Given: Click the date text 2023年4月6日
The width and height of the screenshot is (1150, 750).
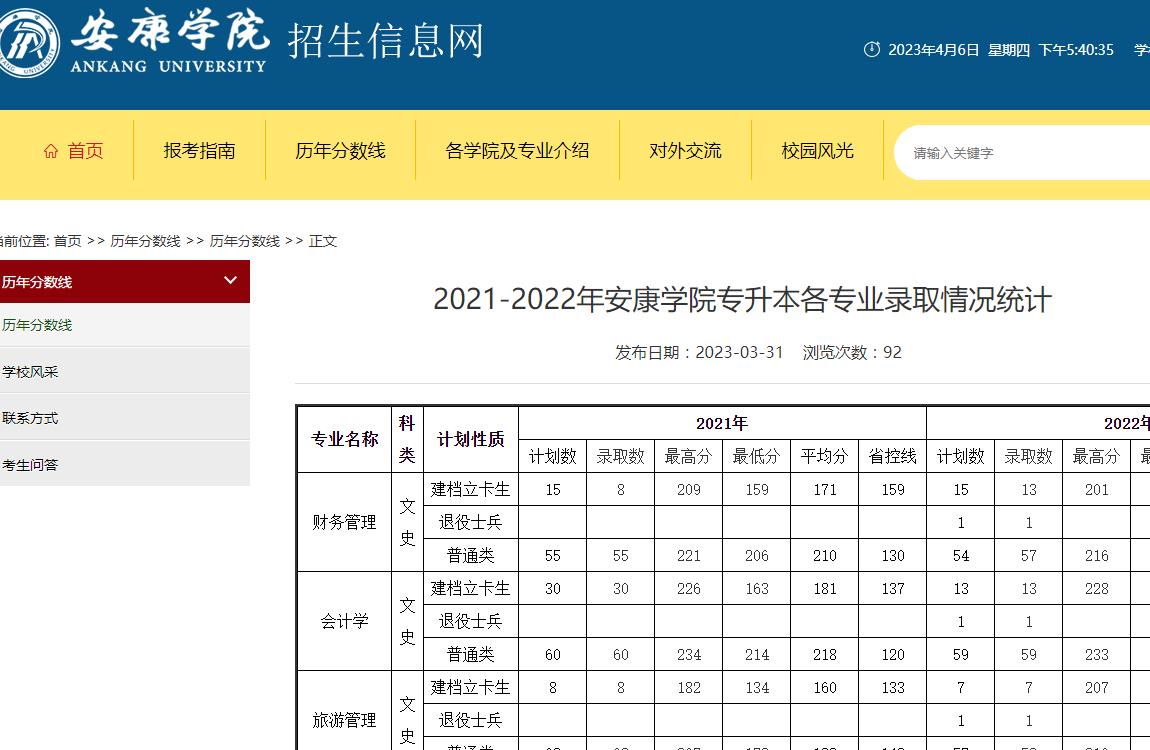Looking at the screenshot, I should coord(934,50).
